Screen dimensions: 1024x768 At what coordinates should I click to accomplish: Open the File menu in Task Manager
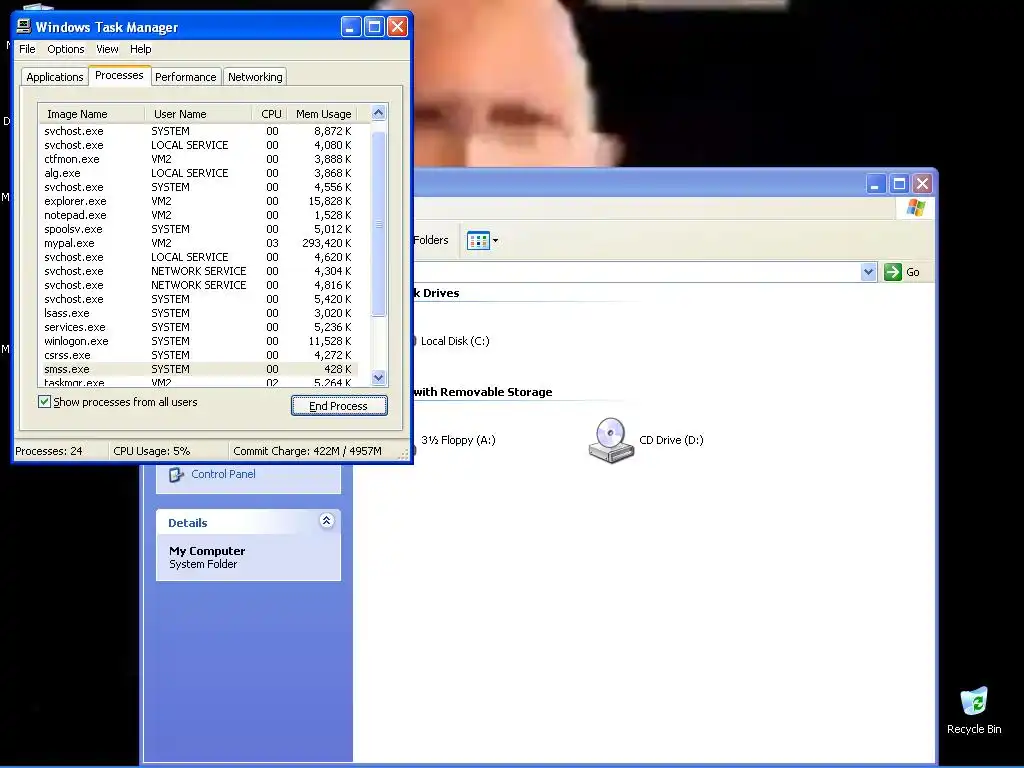tap(27, 49)
